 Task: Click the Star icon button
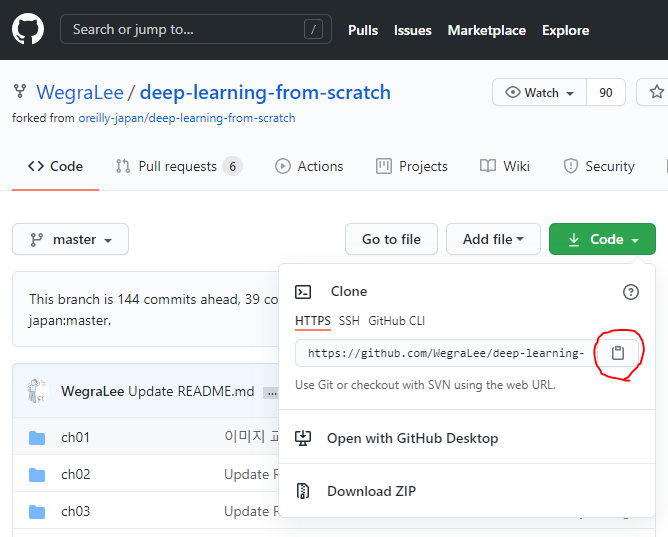coord(654,92)
